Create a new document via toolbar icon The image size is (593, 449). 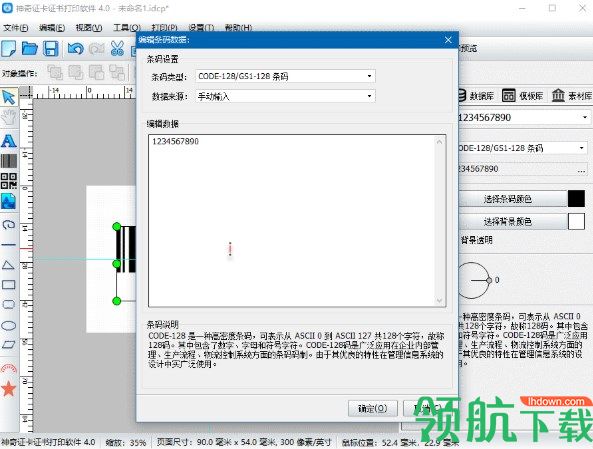9,49
